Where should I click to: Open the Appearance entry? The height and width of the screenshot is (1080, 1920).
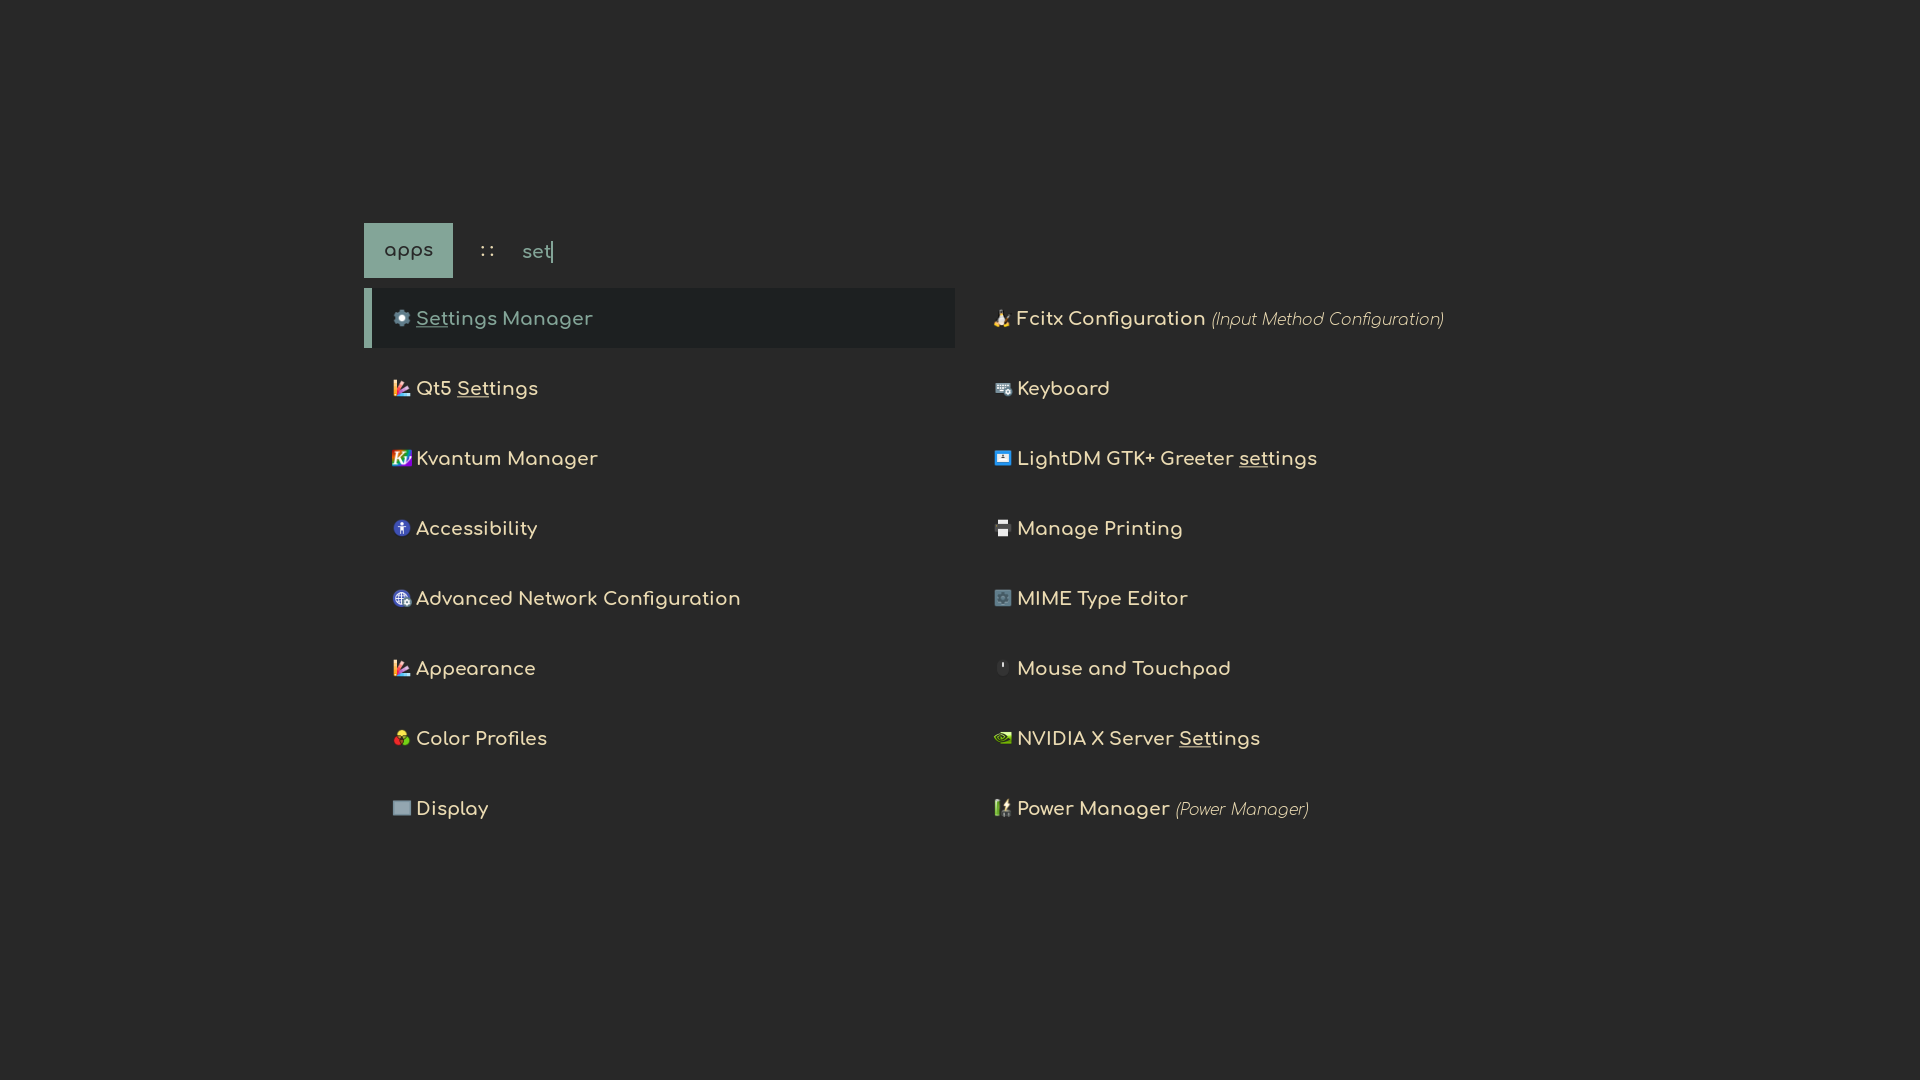point(475,669)
